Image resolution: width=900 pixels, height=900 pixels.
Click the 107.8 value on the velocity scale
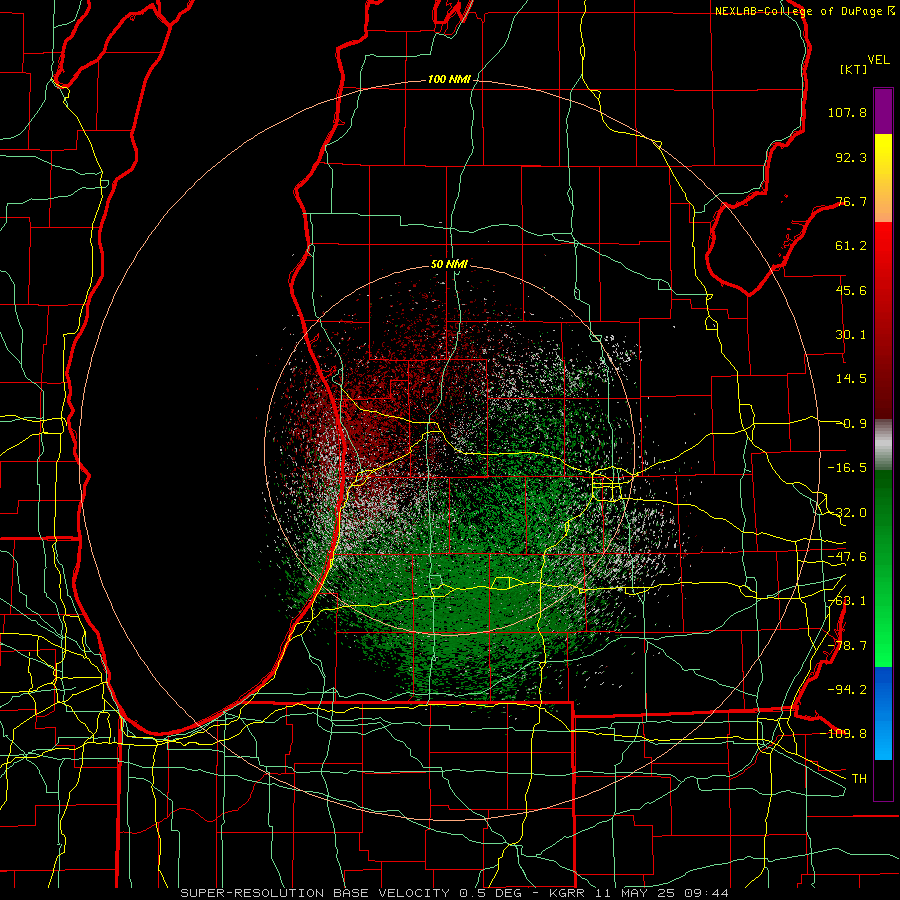(x=847, y=112)
